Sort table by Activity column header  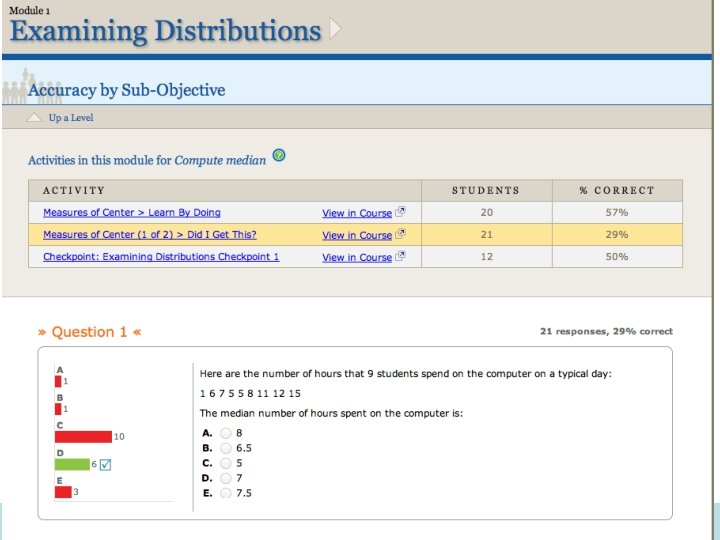(74, 190)
